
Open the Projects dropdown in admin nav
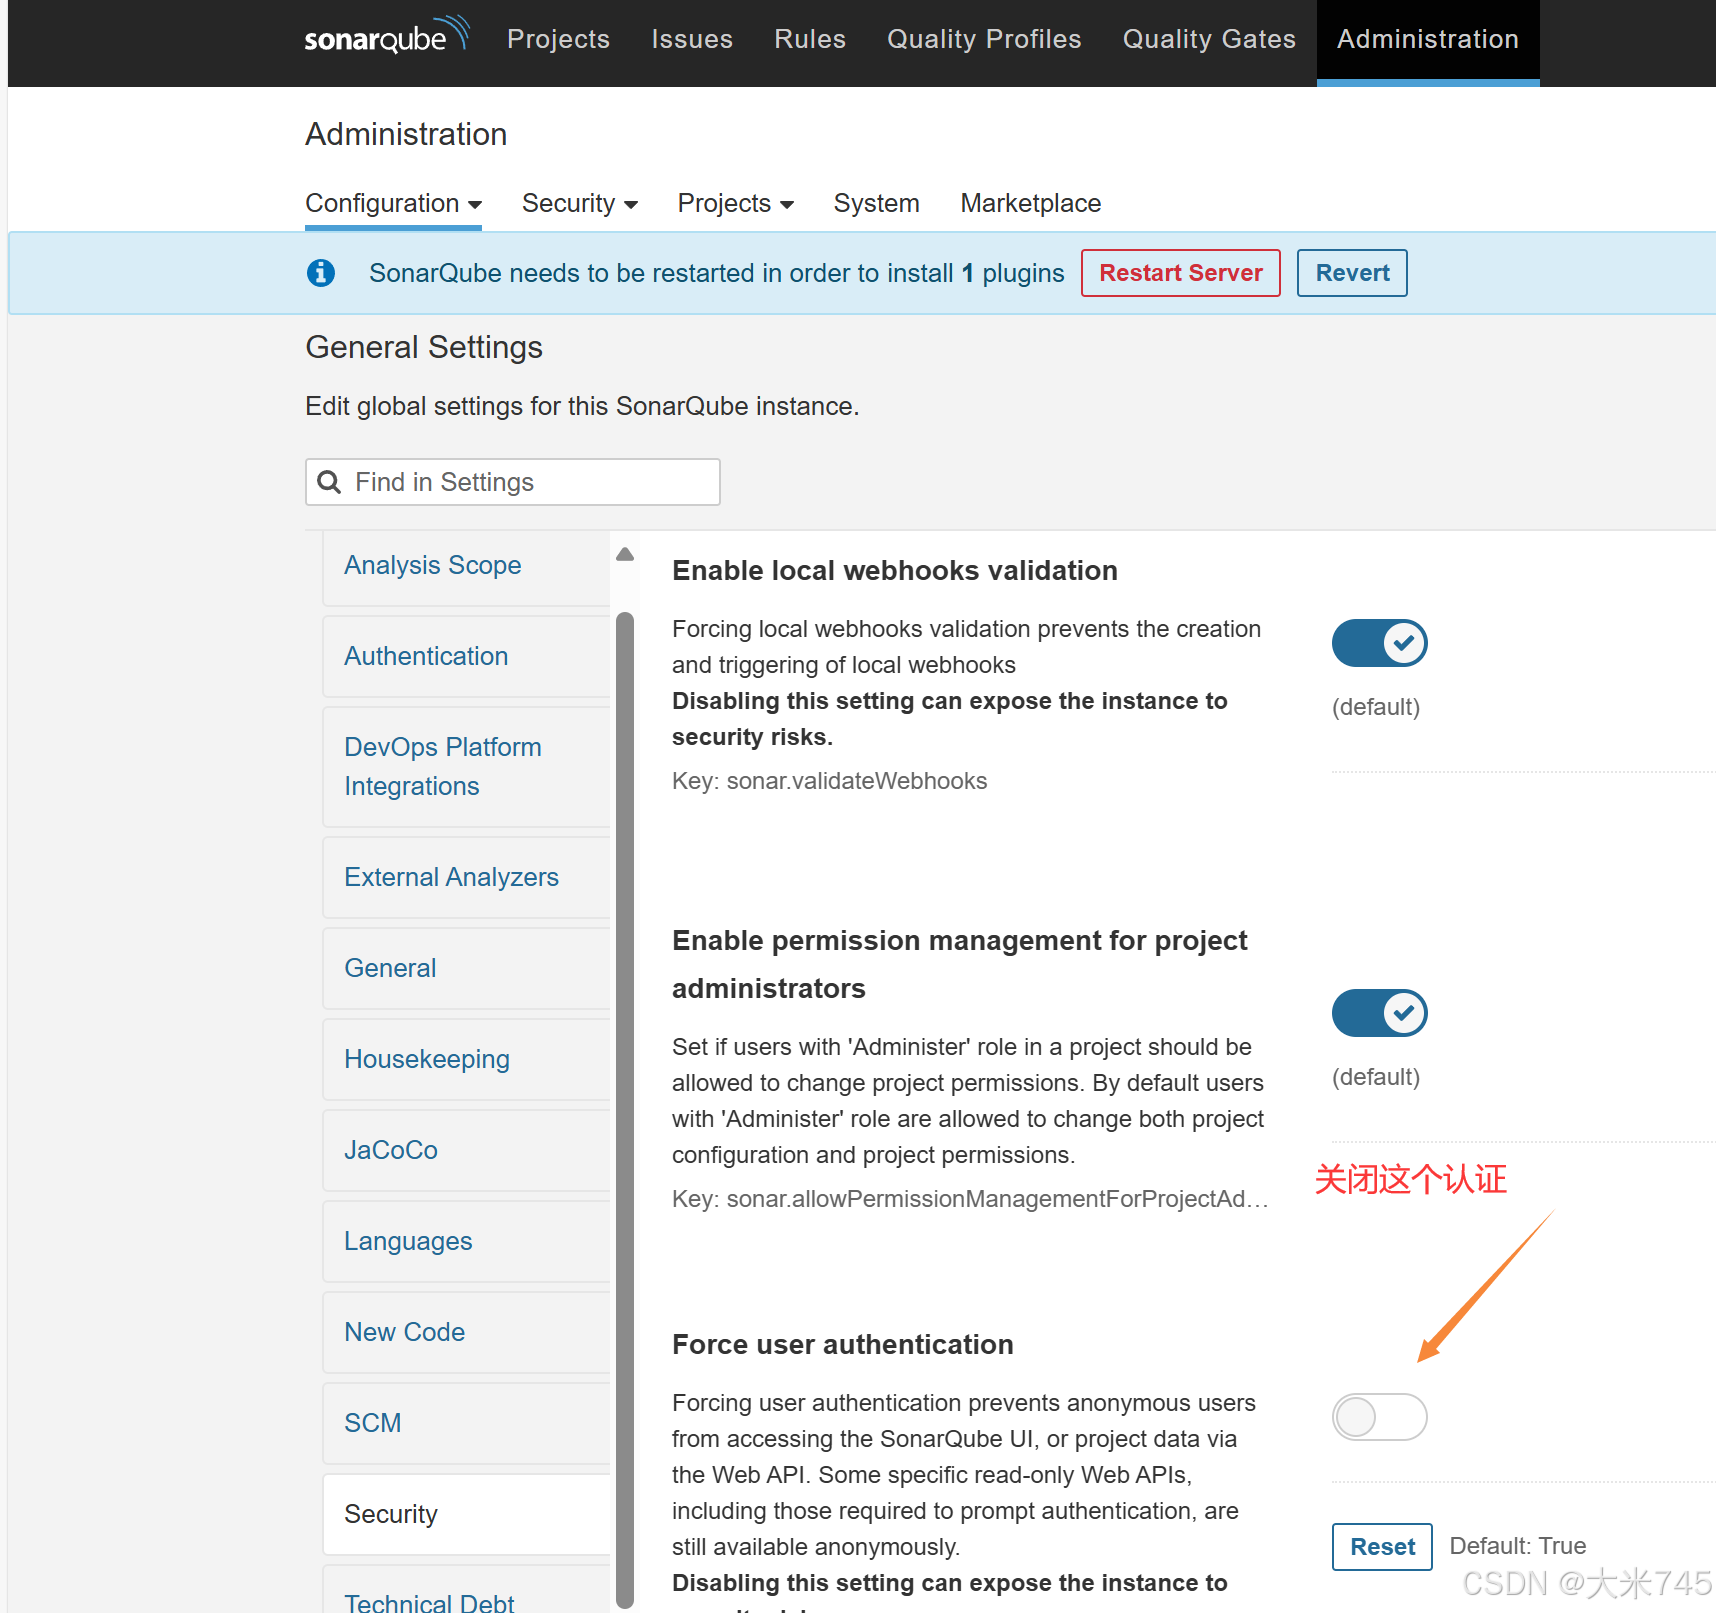click(x=735, y=203)
